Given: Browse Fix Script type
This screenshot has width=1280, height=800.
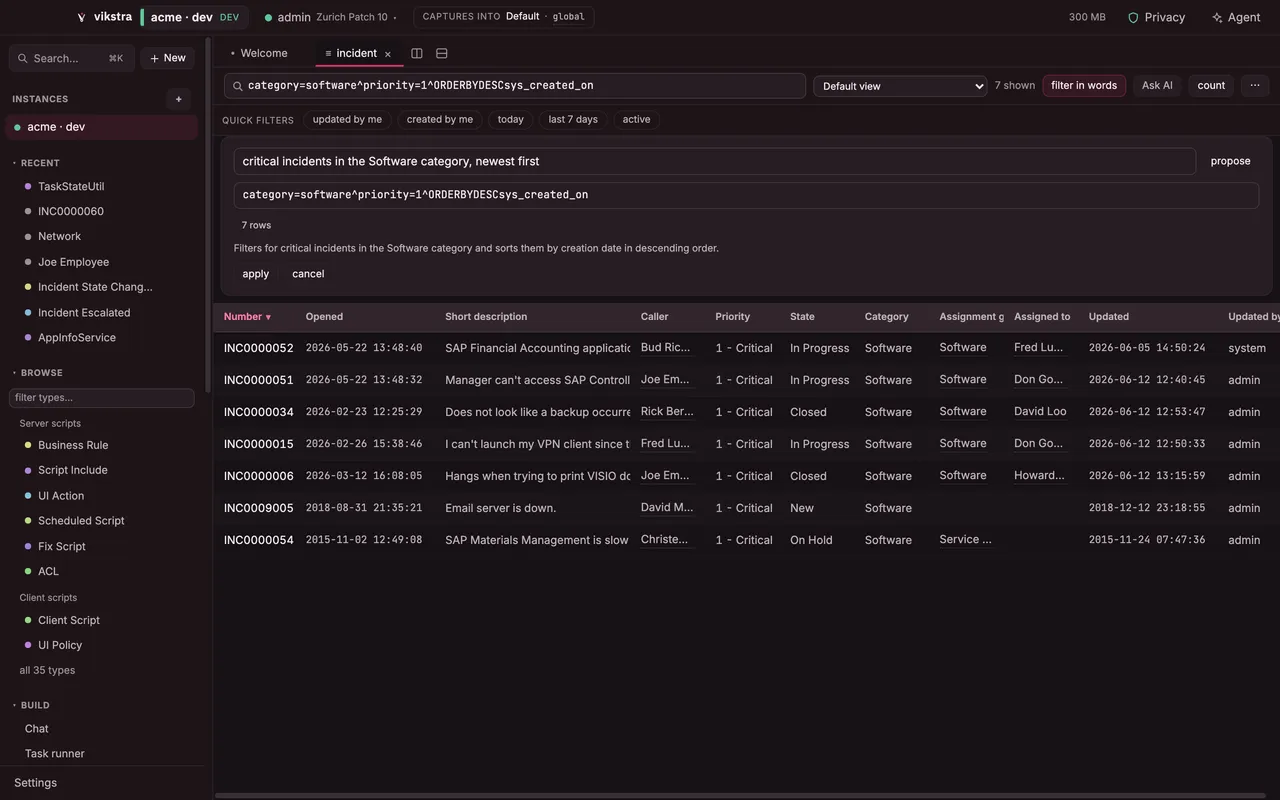Looking at the screenshot, I should point(62,547).
